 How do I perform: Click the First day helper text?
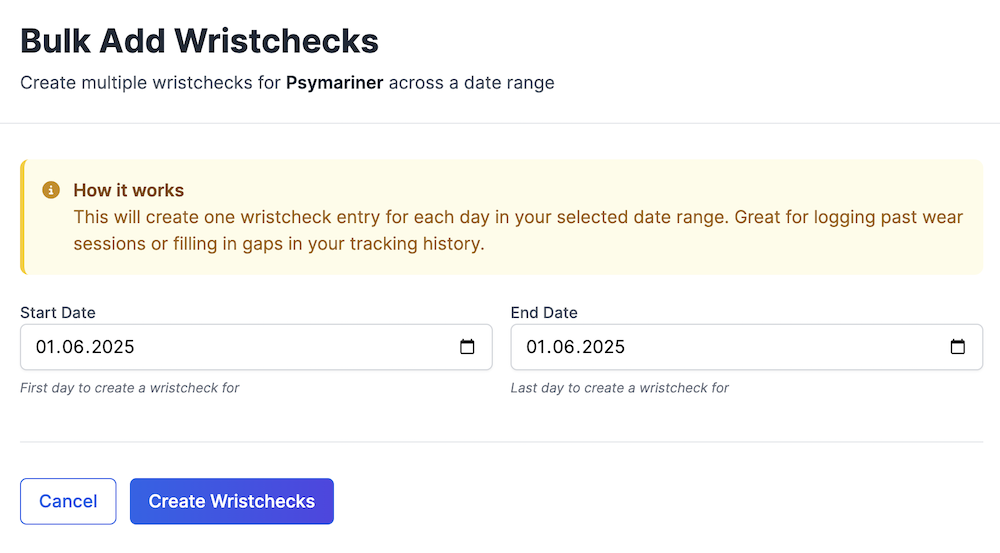tap(130, 387)
